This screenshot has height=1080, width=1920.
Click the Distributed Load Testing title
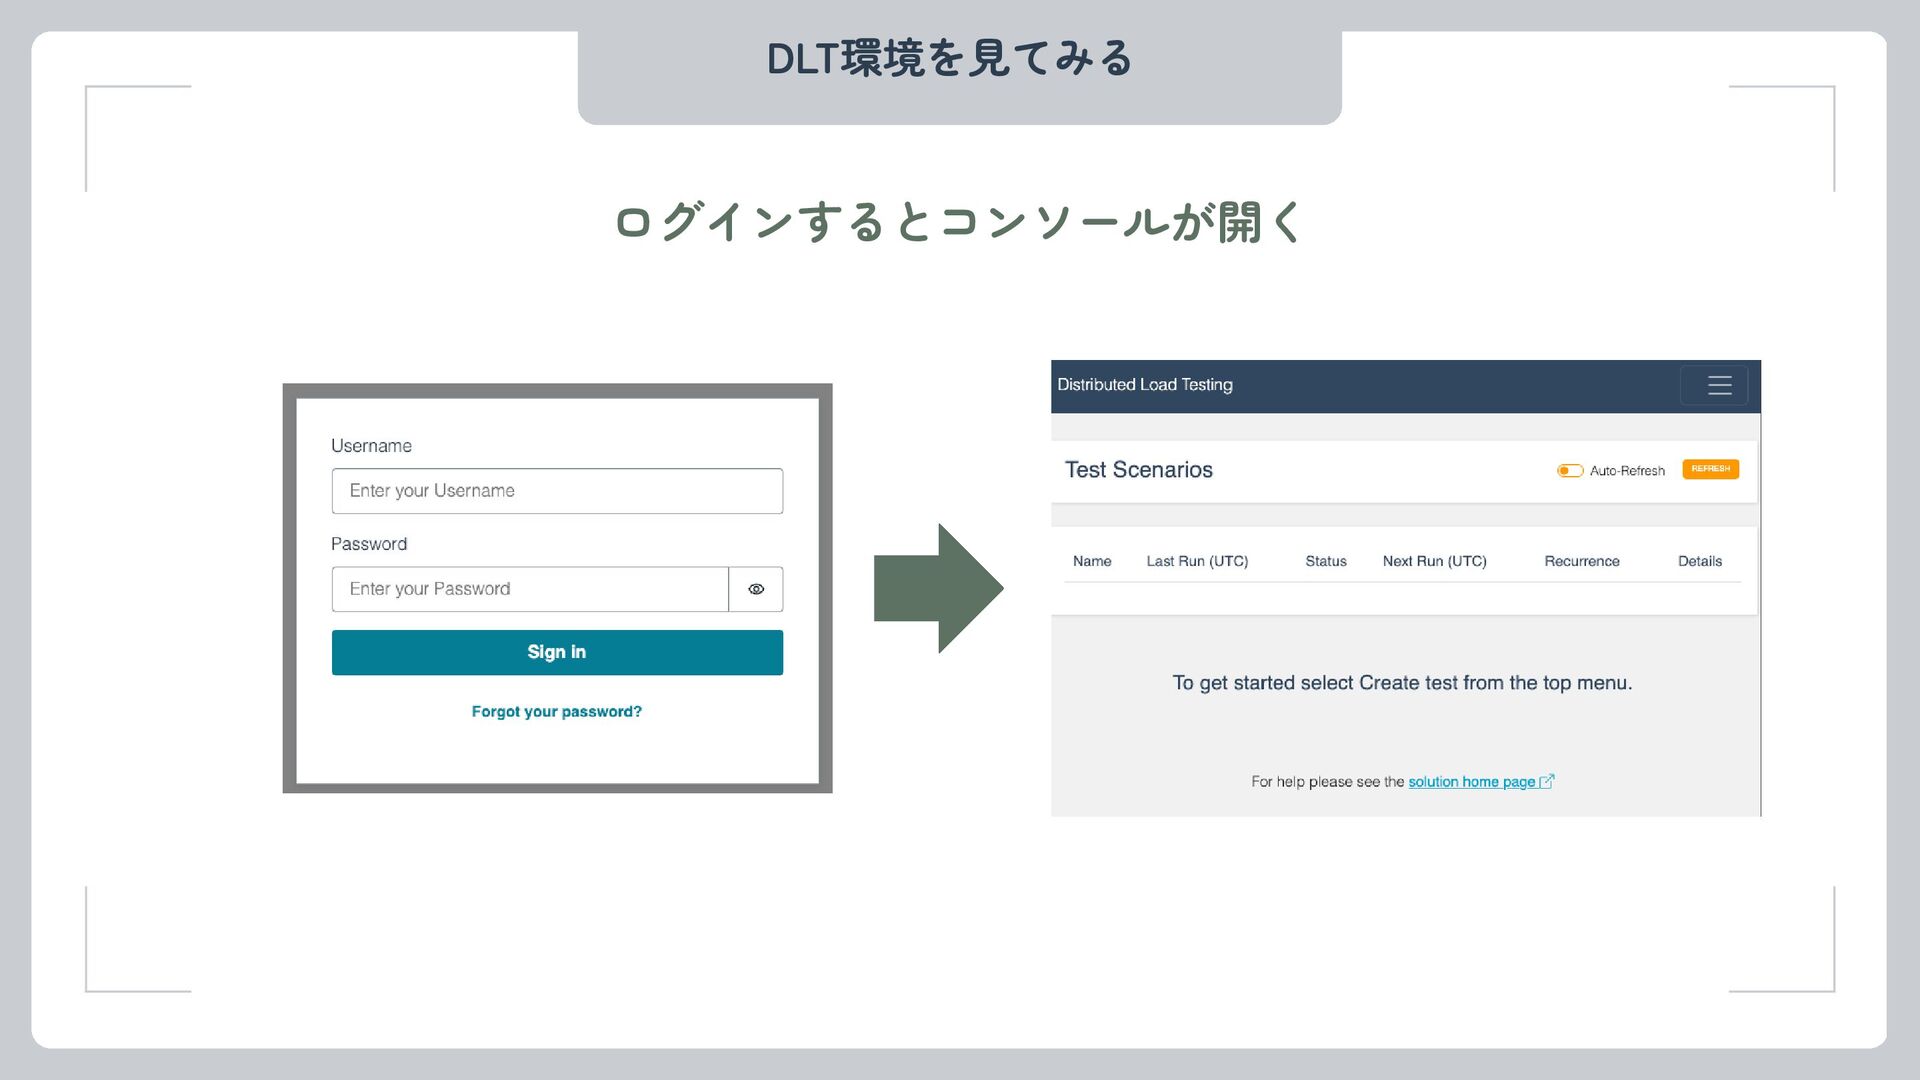click(1144, 385)
